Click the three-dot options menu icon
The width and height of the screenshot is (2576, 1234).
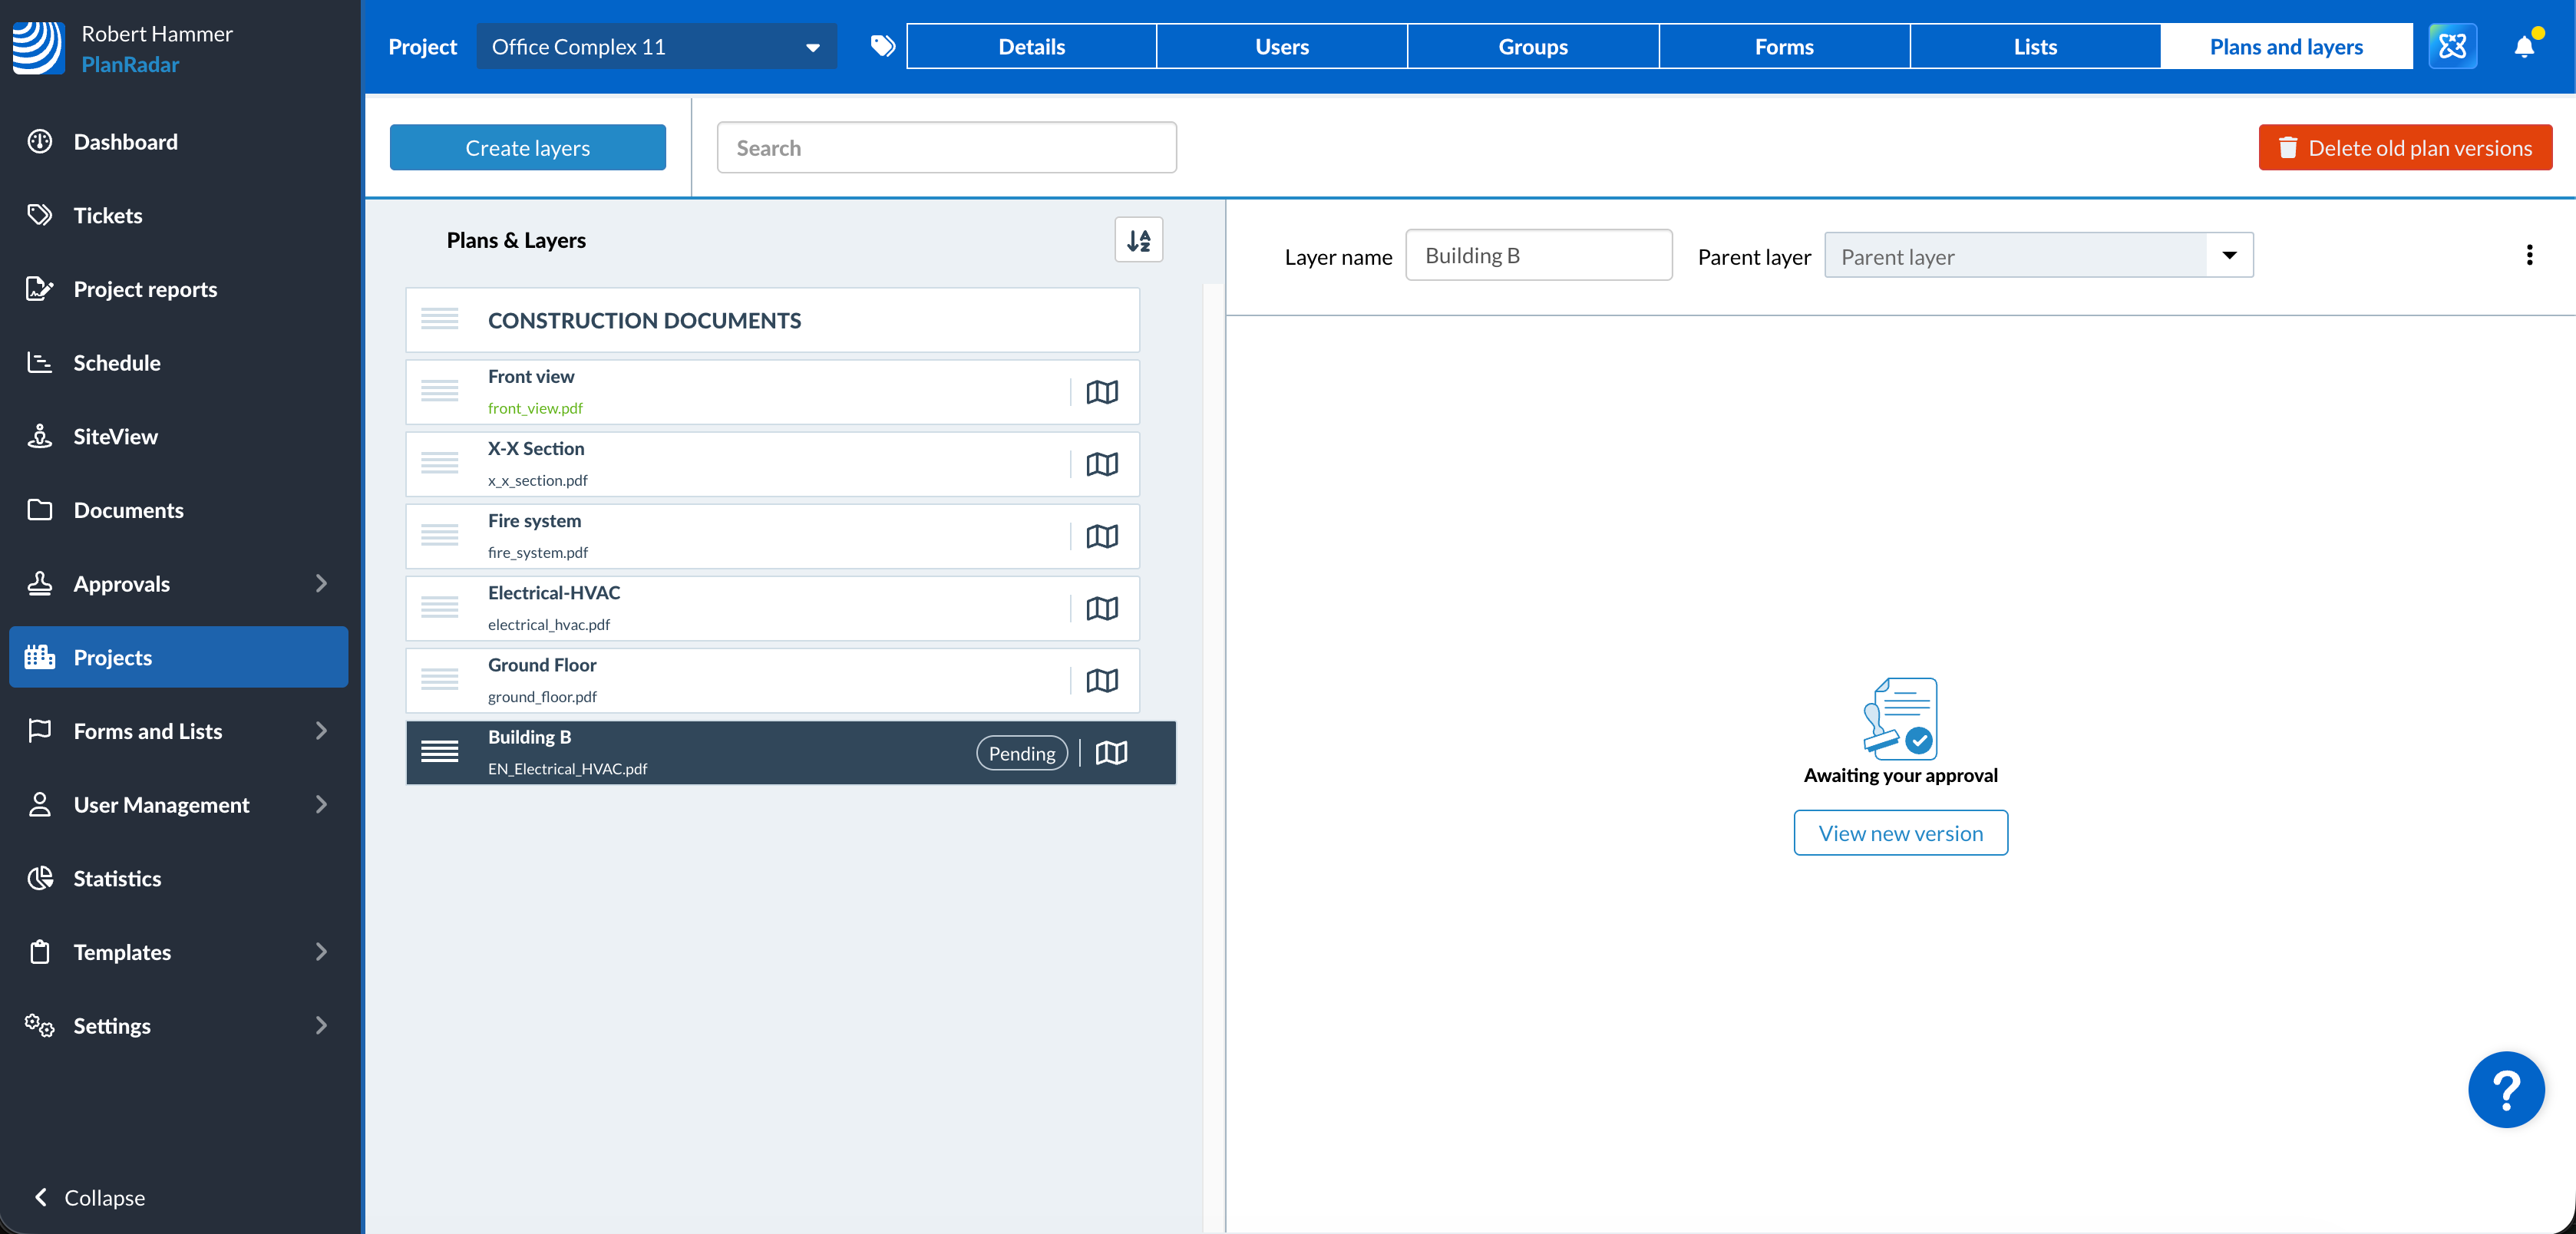[x=2529, y=255]
